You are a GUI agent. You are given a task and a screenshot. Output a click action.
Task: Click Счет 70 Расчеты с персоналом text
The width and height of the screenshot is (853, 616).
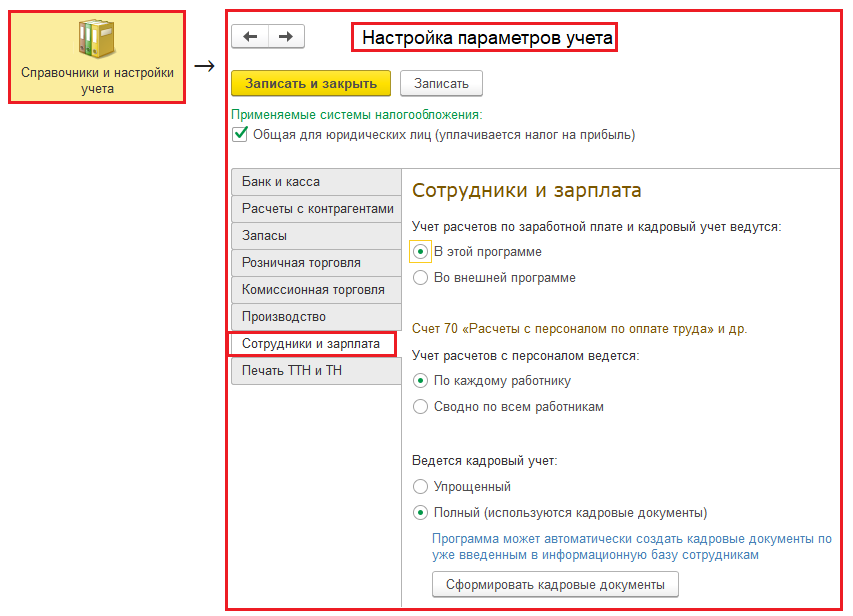click(579, 329)
